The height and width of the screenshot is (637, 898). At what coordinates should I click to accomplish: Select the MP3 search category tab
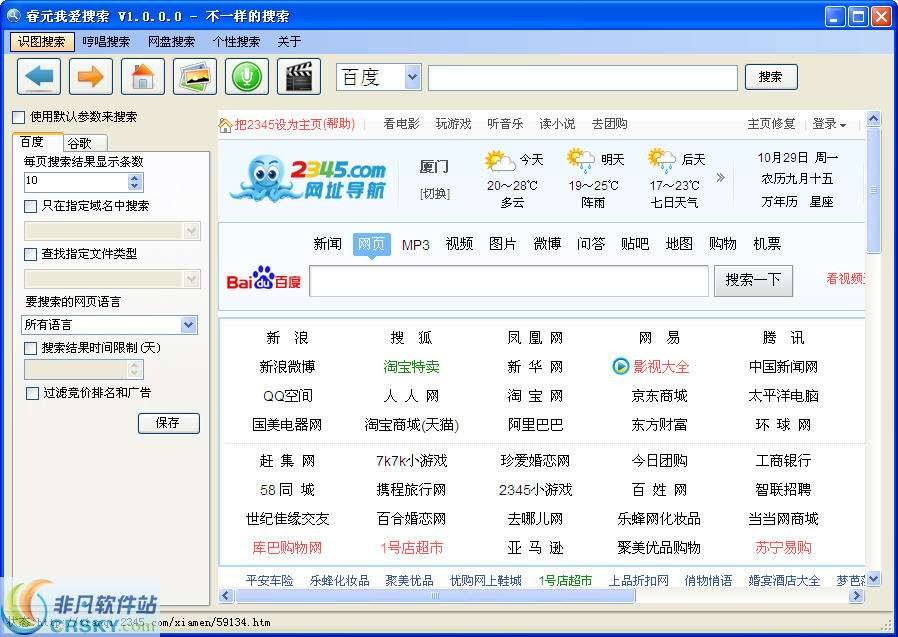[416, 245]
